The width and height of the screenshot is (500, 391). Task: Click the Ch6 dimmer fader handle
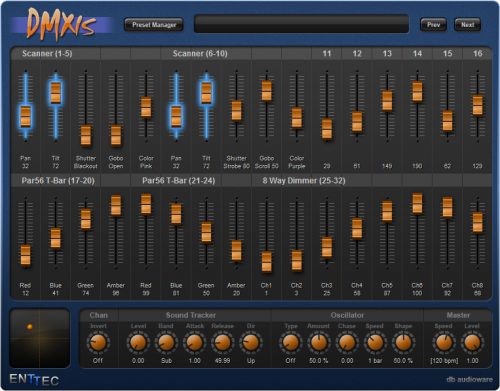[x=417, y=203]
